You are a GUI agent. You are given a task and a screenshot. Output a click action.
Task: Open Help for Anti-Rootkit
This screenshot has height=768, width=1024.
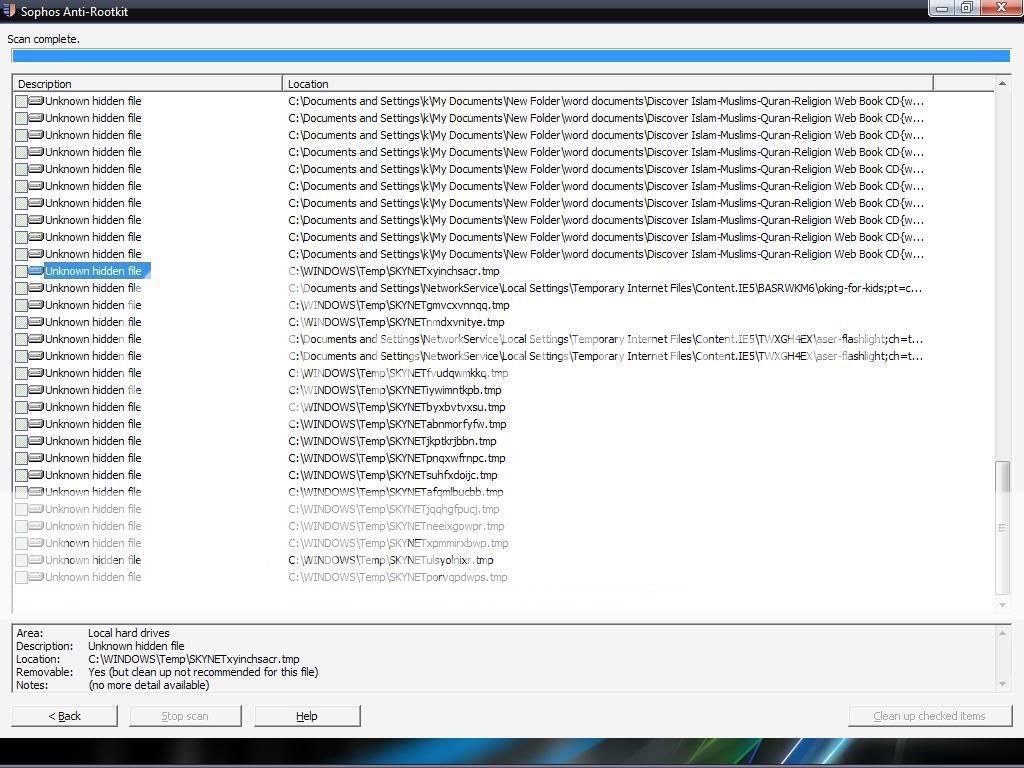tap(307, 716)
